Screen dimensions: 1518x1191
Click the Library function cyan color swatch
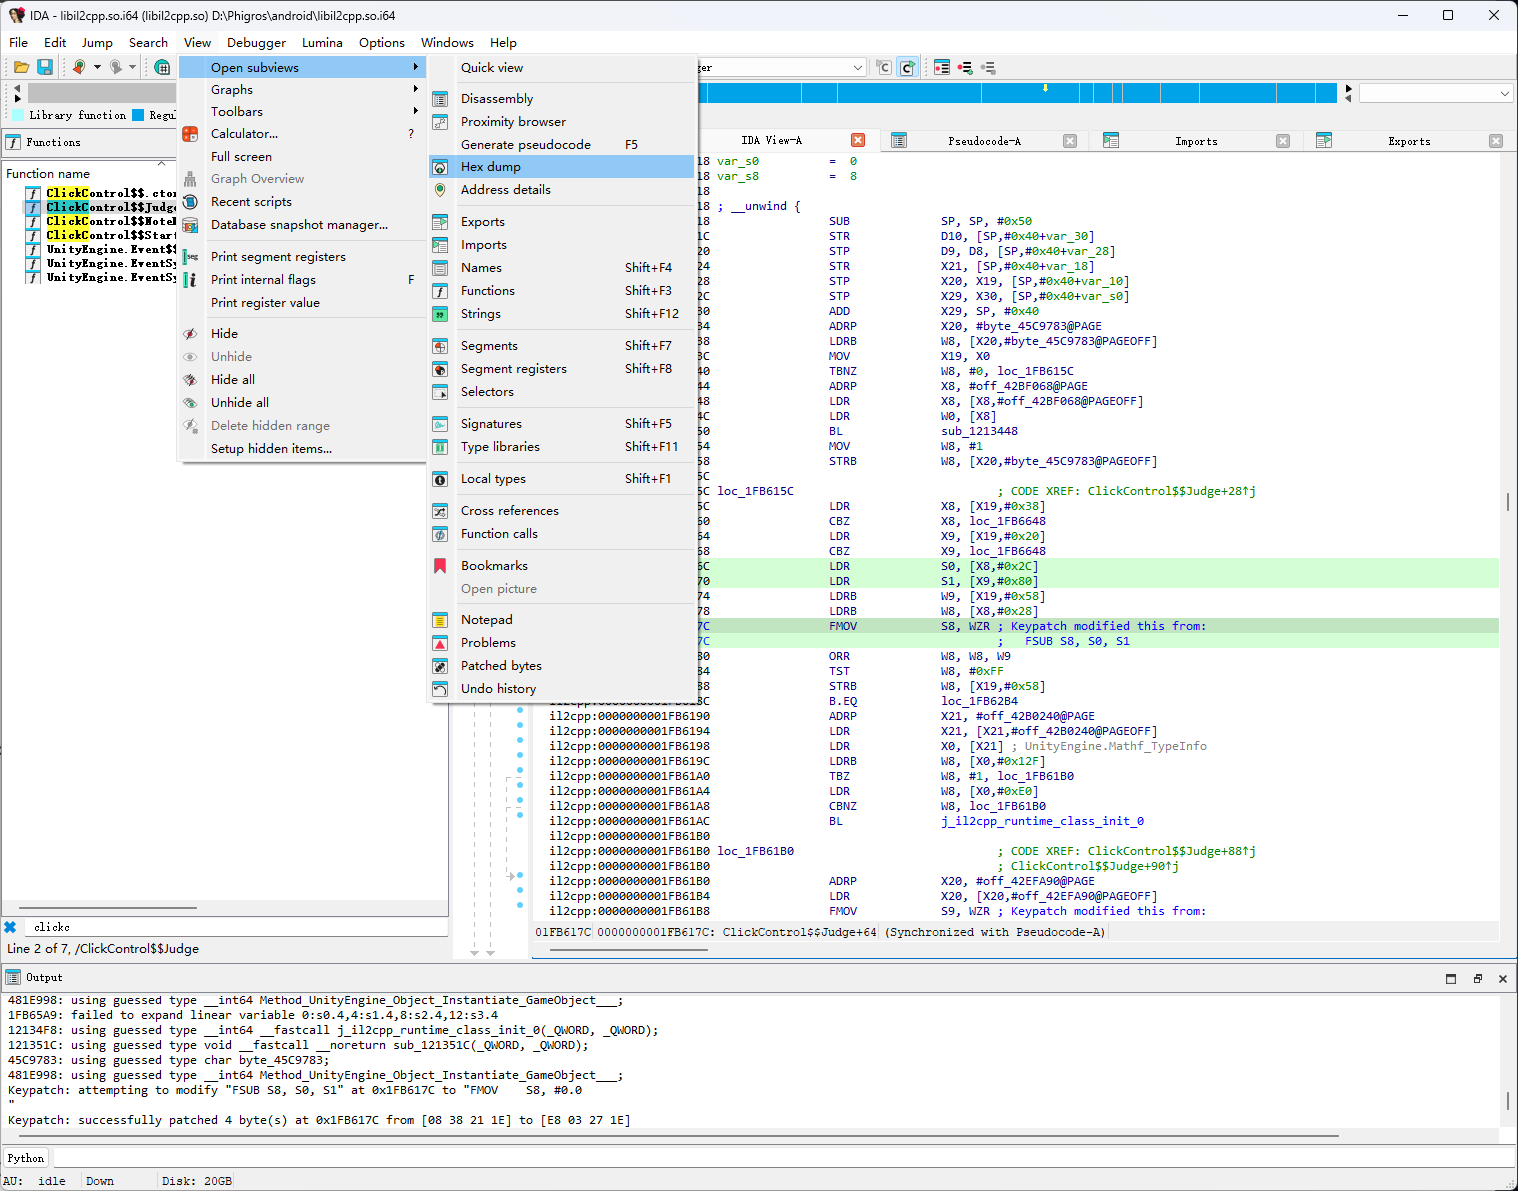[17, 115]
